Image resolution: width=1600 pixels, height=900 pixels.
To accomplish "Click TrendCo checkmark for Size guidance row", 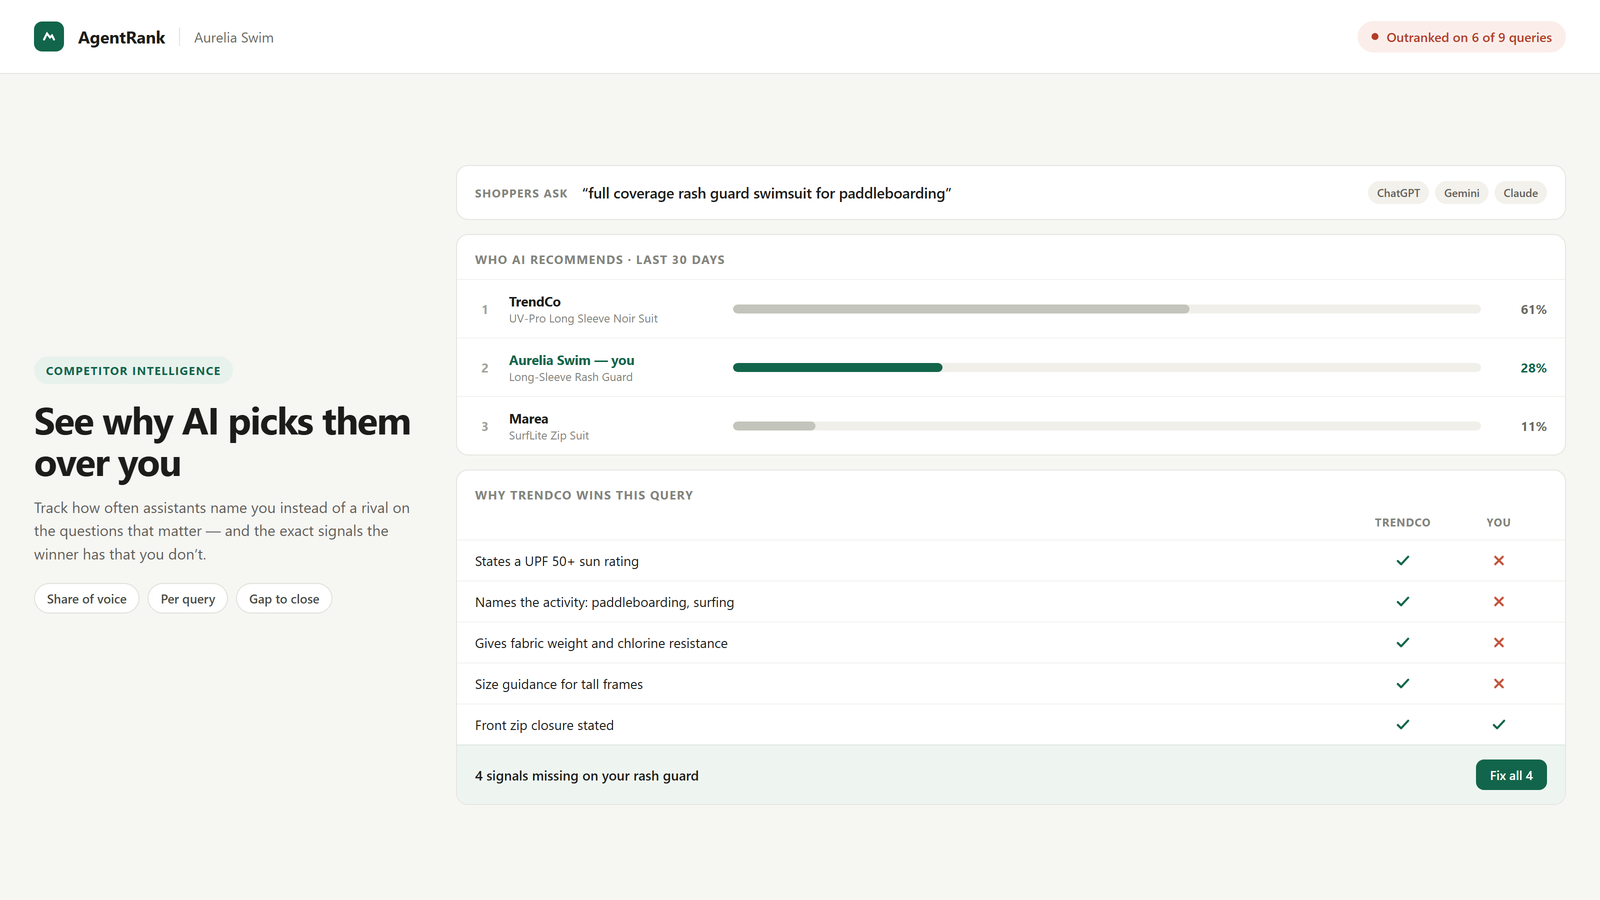I will coord(1403,684).
